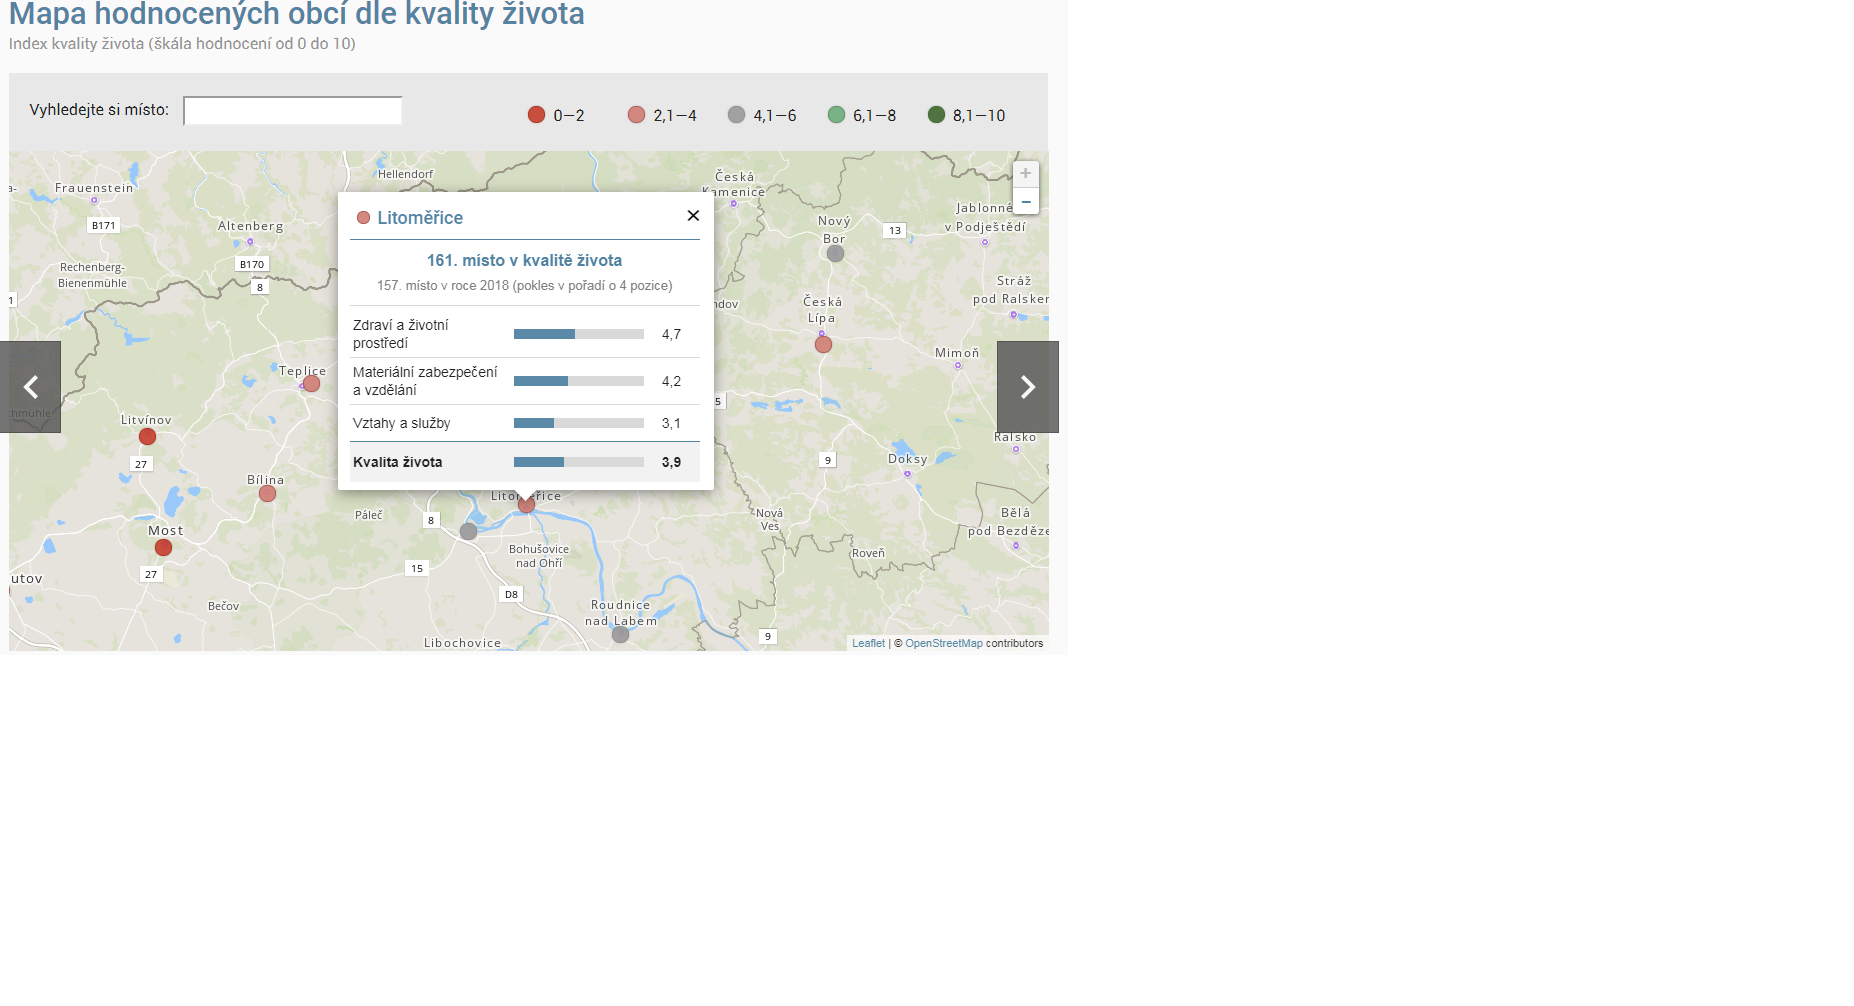The width and height of the screenshot is (1854, 1006).
Task: Open the OpenStreetMap contributors link
Action: (x=943, y=644)
